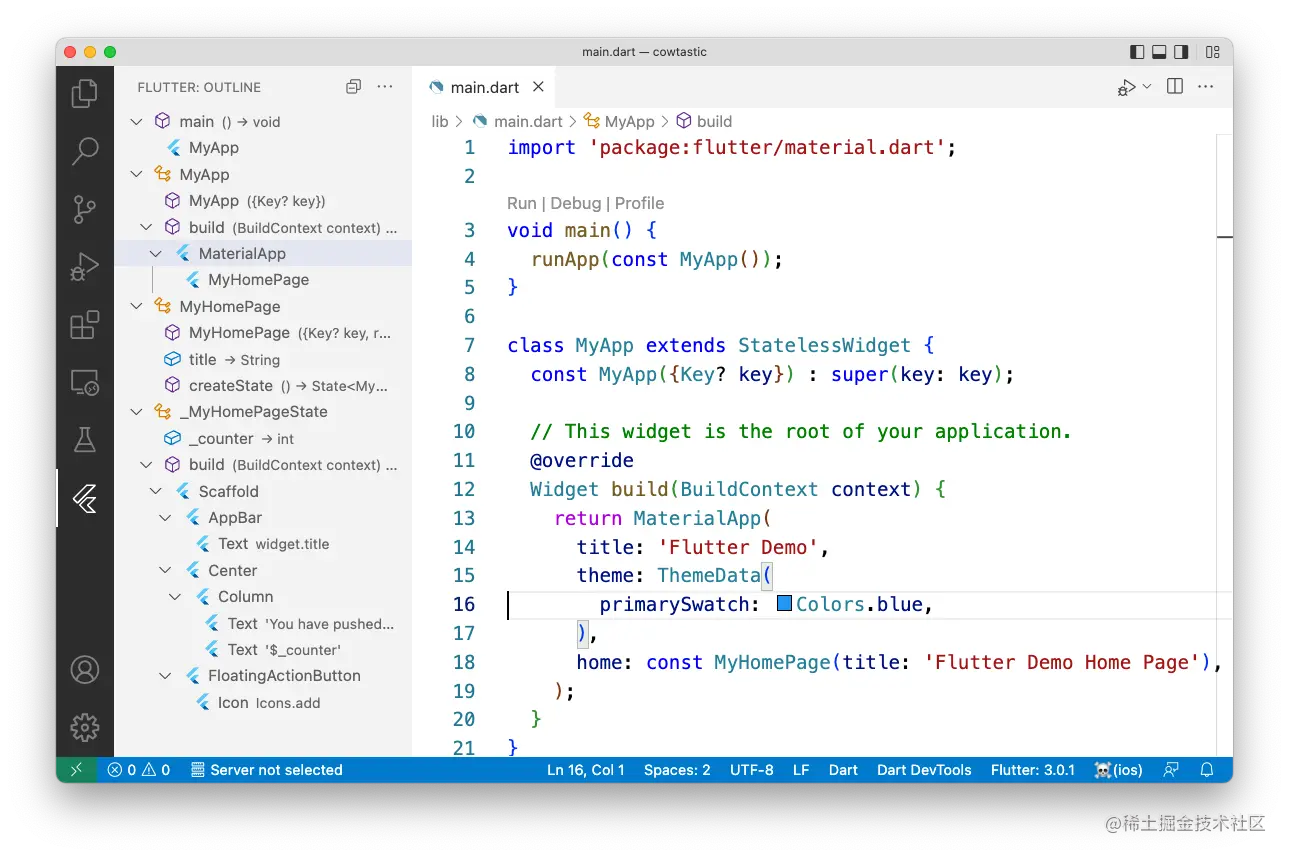The height and width of the screenshot is (857, 1289).
Task: Collapse the MyApp class node
Action: (137, 174)
